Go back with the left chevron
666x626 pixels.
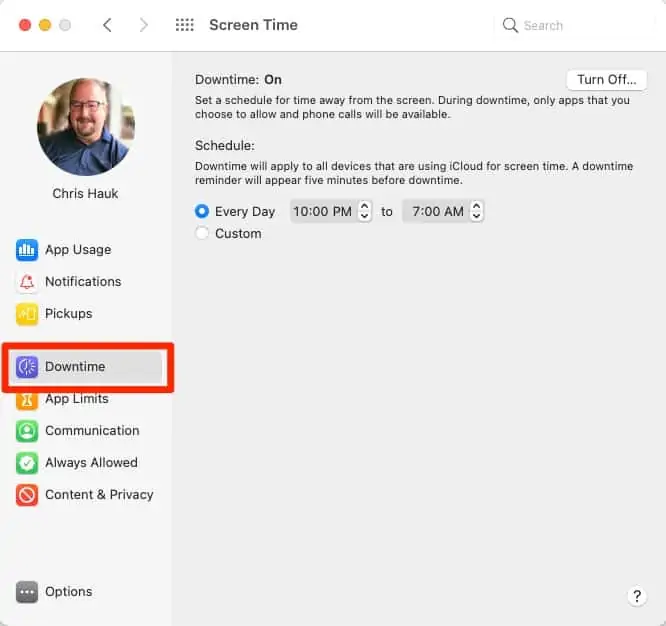click(107, 25)
